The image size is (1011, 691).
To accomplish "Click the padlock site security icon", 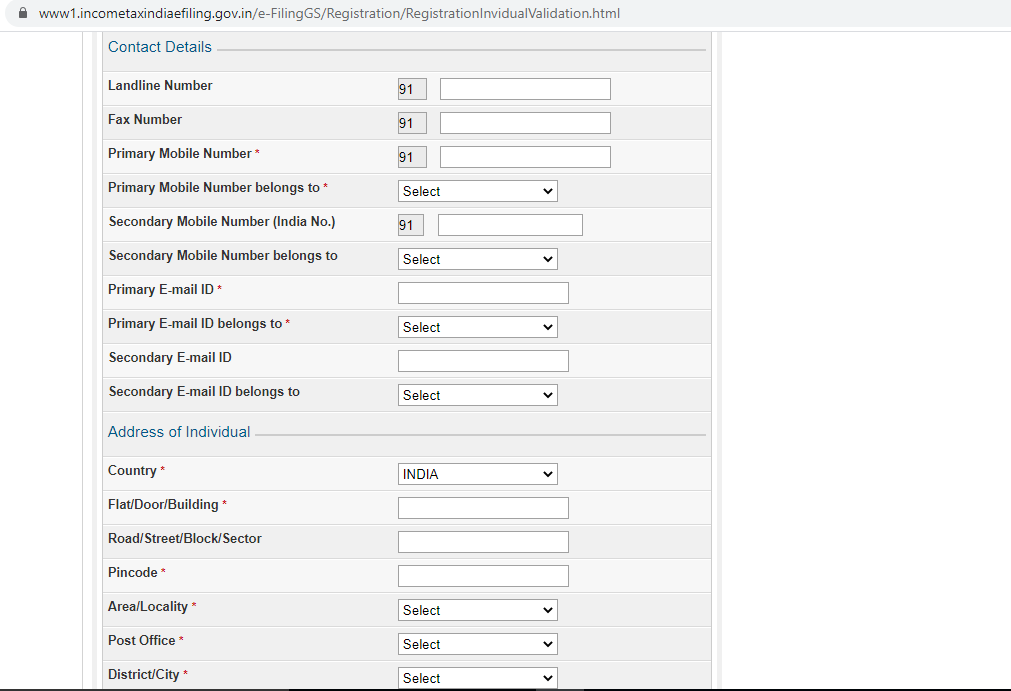I will 23,13.
